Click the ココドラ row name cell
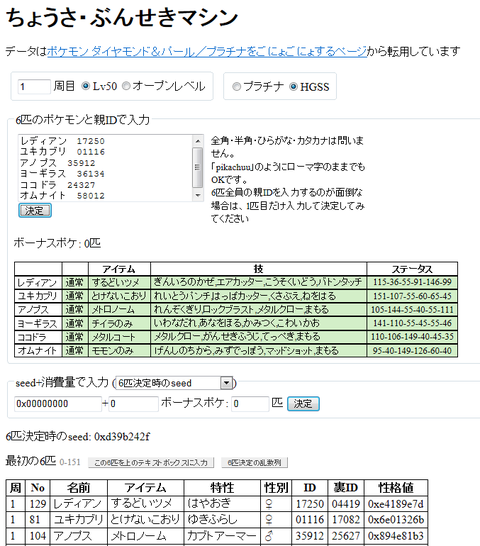480x546 pixels. pos(38,337)
